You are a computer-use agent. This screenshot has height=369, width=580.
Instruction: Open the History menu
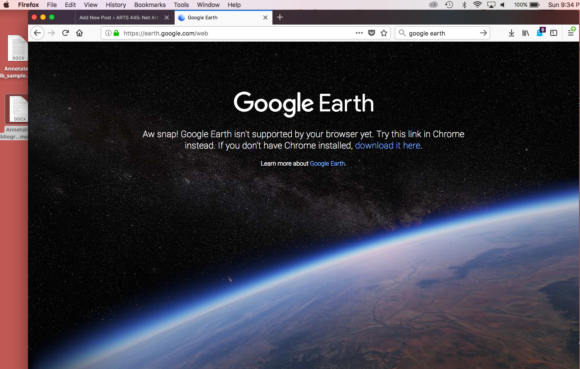116,5
